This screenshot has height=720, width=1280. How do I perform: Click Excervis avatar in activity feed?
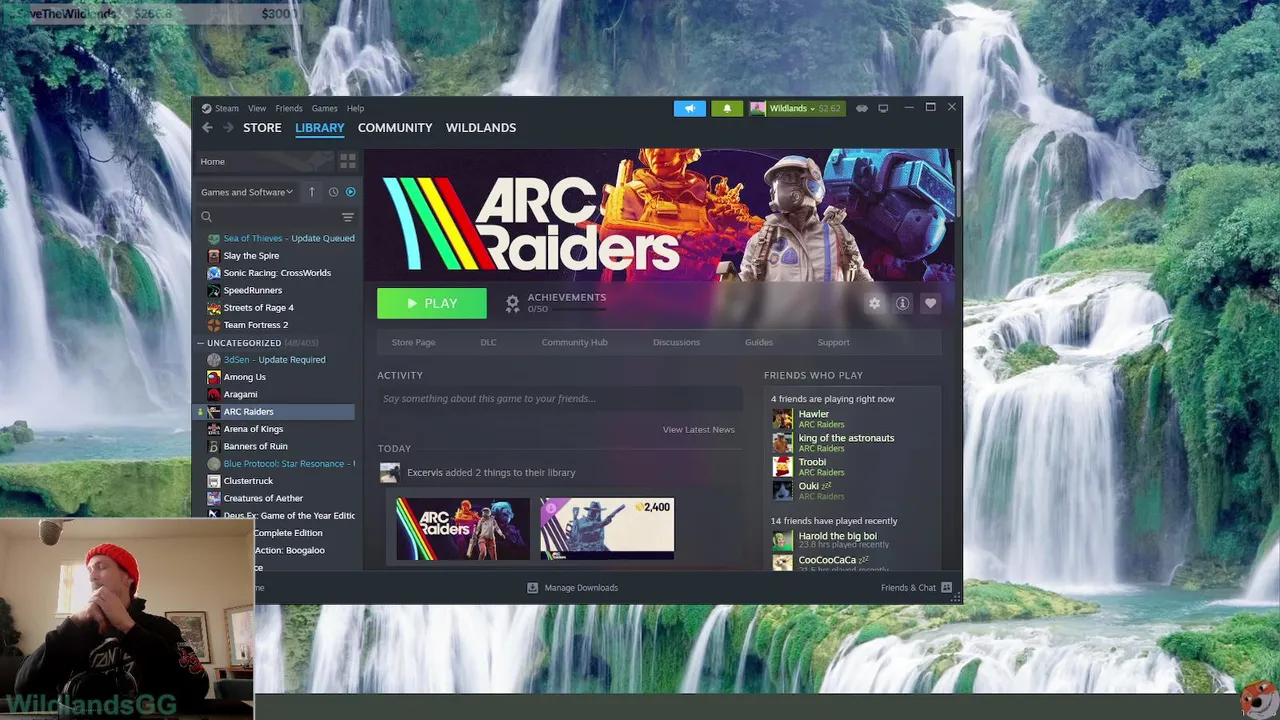(x=390, y=472)
